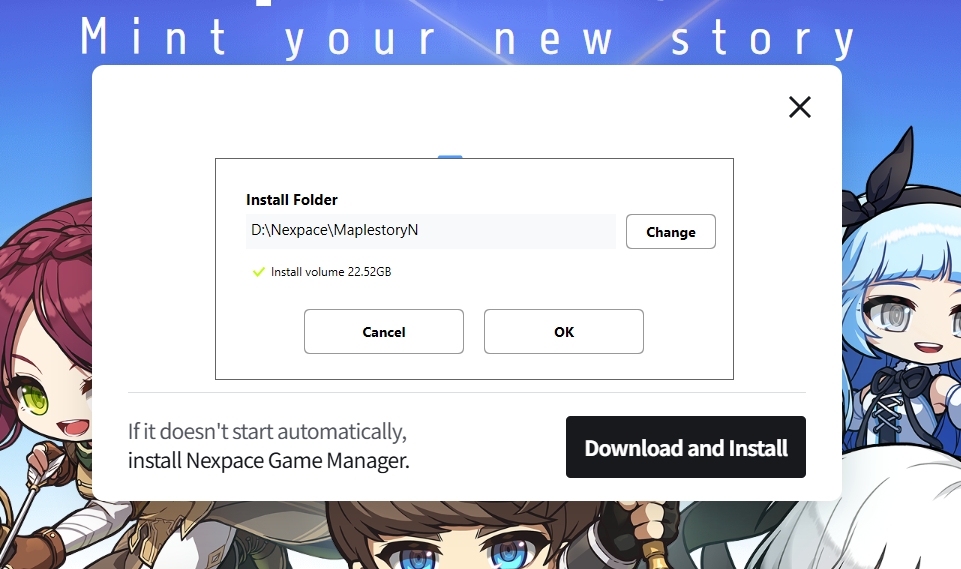Screen dimensions: 961x569
Task: Click Change to pick another install folder
Action: [670, 232]
